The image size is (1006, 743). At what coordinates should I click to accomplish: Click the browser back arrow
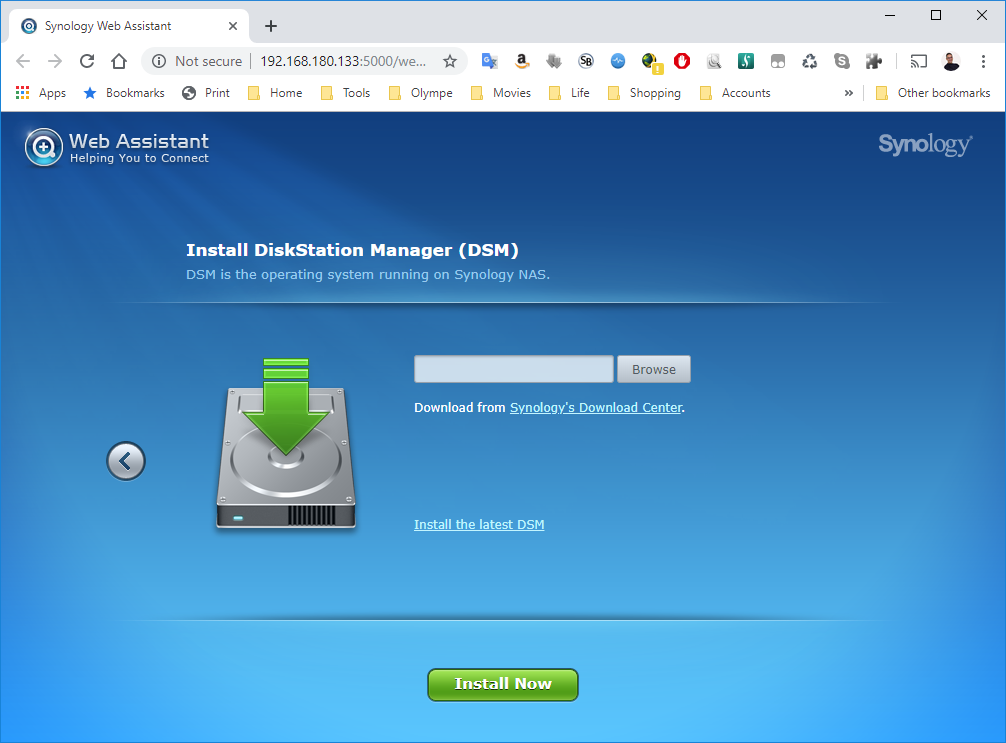tap(23, 61)
